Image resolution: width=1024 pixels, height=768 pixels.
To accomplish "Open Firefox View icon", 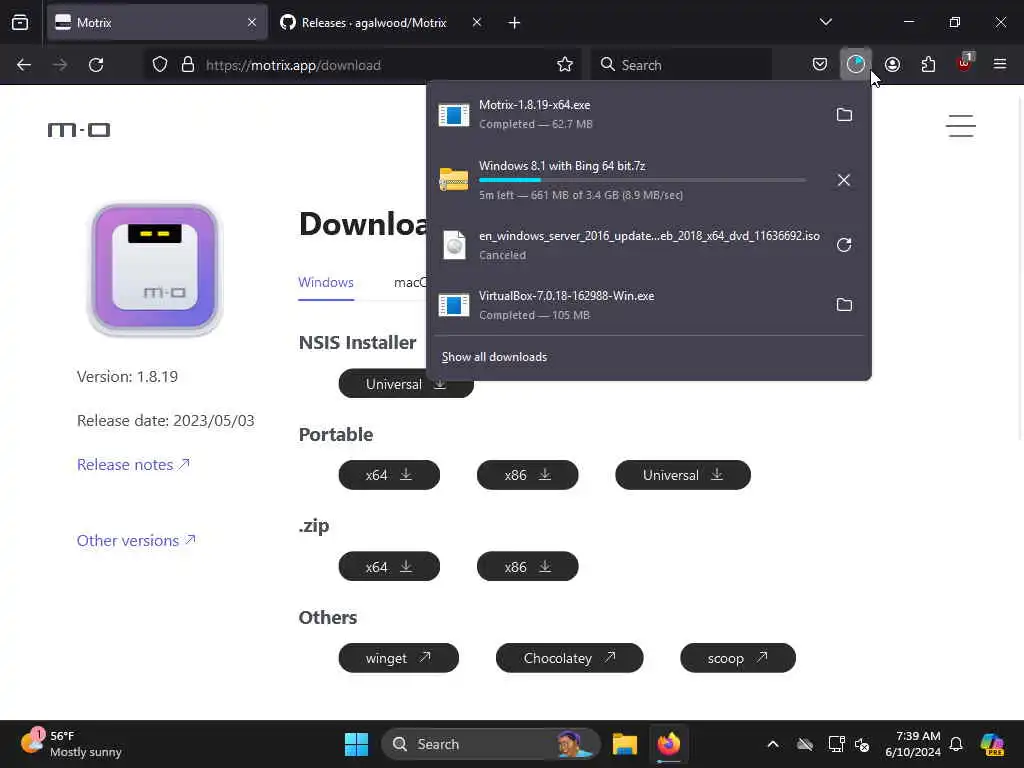I will [20, 23].
